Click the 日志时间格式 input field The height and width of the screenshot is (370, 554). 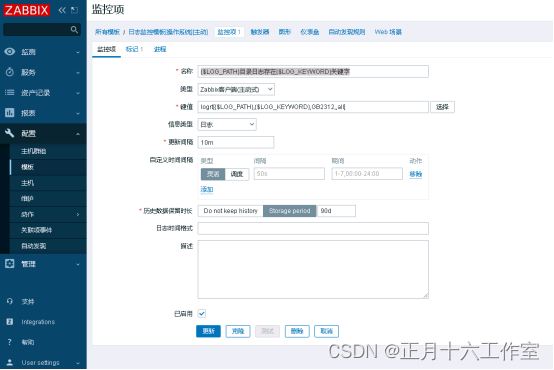pos(313,228)
